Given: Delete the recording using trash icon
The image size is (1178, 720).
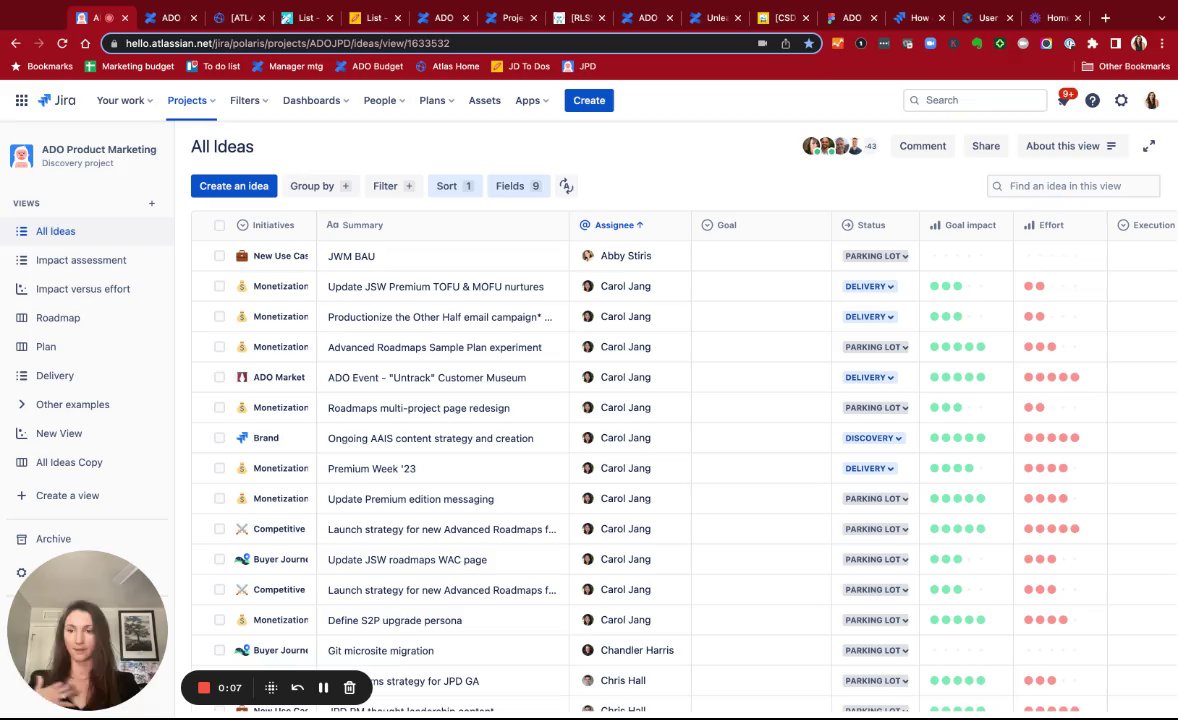Looking at the screenshot, I should (x=349, y=688).
